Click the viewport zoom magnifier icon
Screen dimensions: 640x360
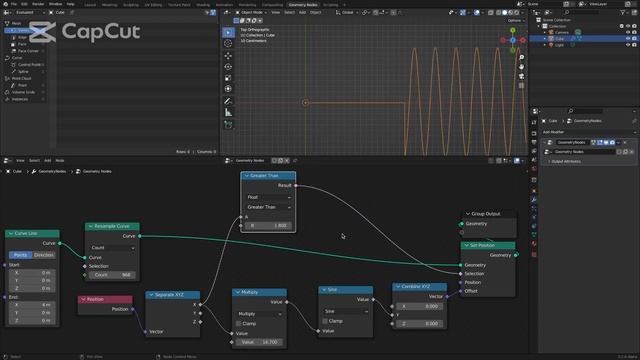click(x=521, y=58)
